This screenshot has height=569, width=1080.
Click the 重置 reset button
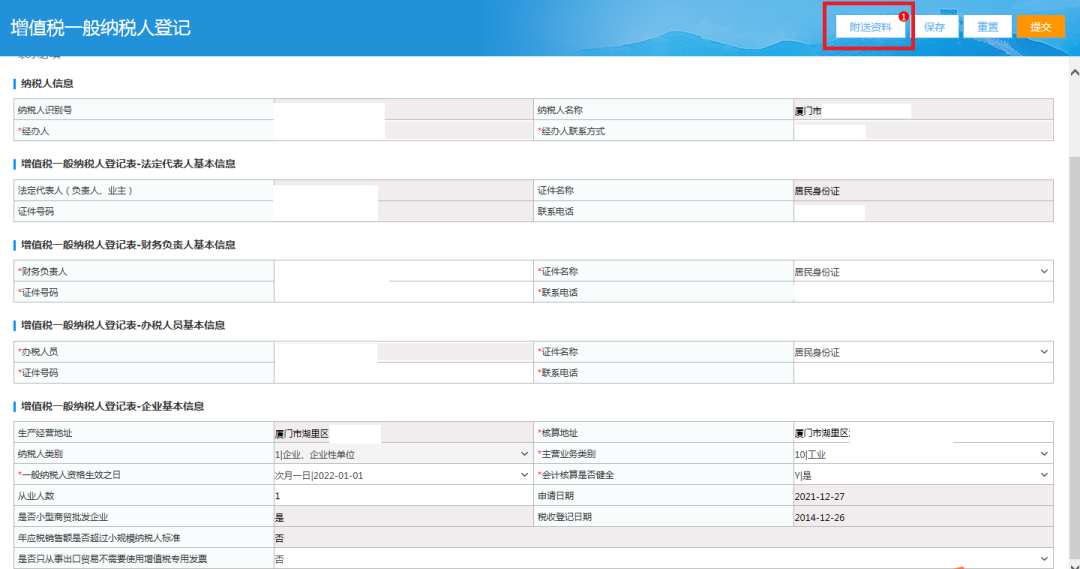[987, 27]
